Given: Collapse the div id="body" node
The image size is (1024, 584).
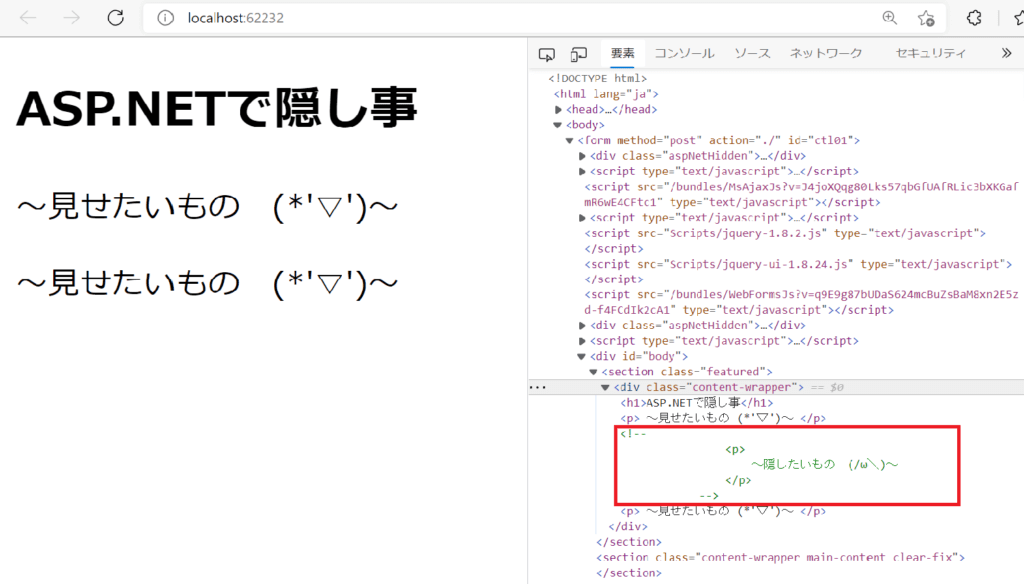Looking at the screenshot, I should [x=581, y=357].
